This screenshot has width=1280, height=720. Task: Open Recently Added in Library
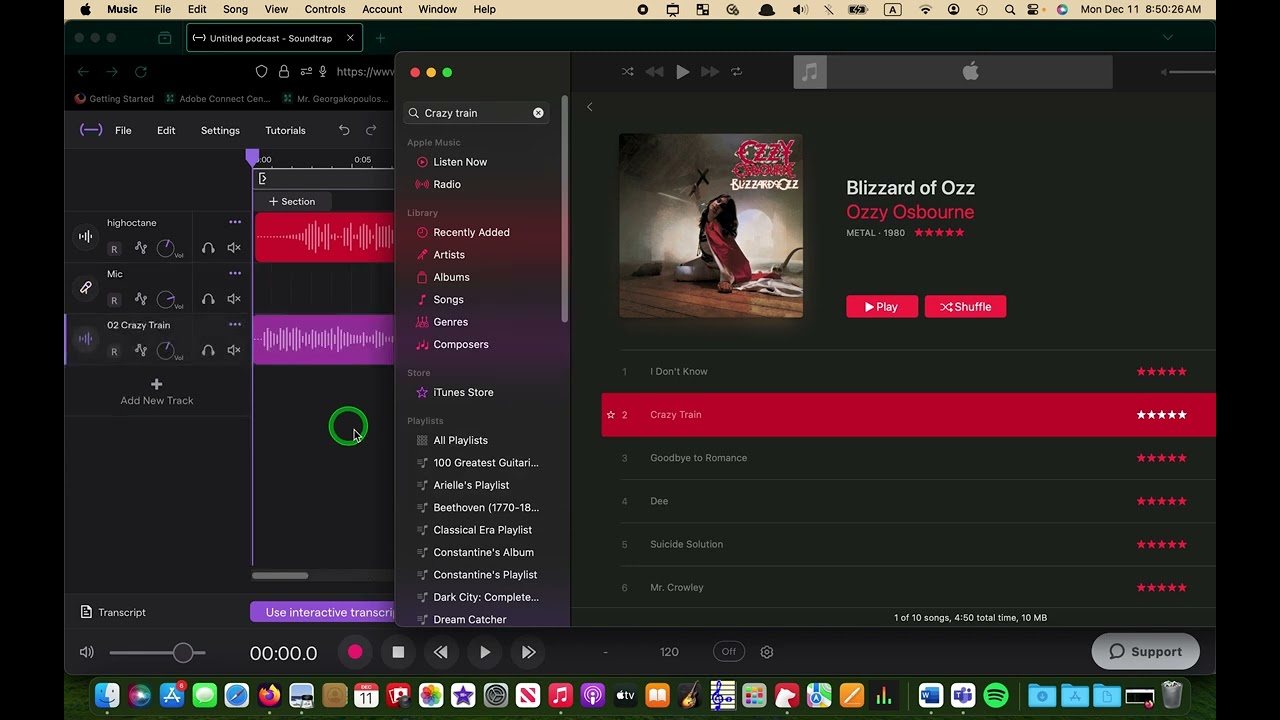(471, 232)
